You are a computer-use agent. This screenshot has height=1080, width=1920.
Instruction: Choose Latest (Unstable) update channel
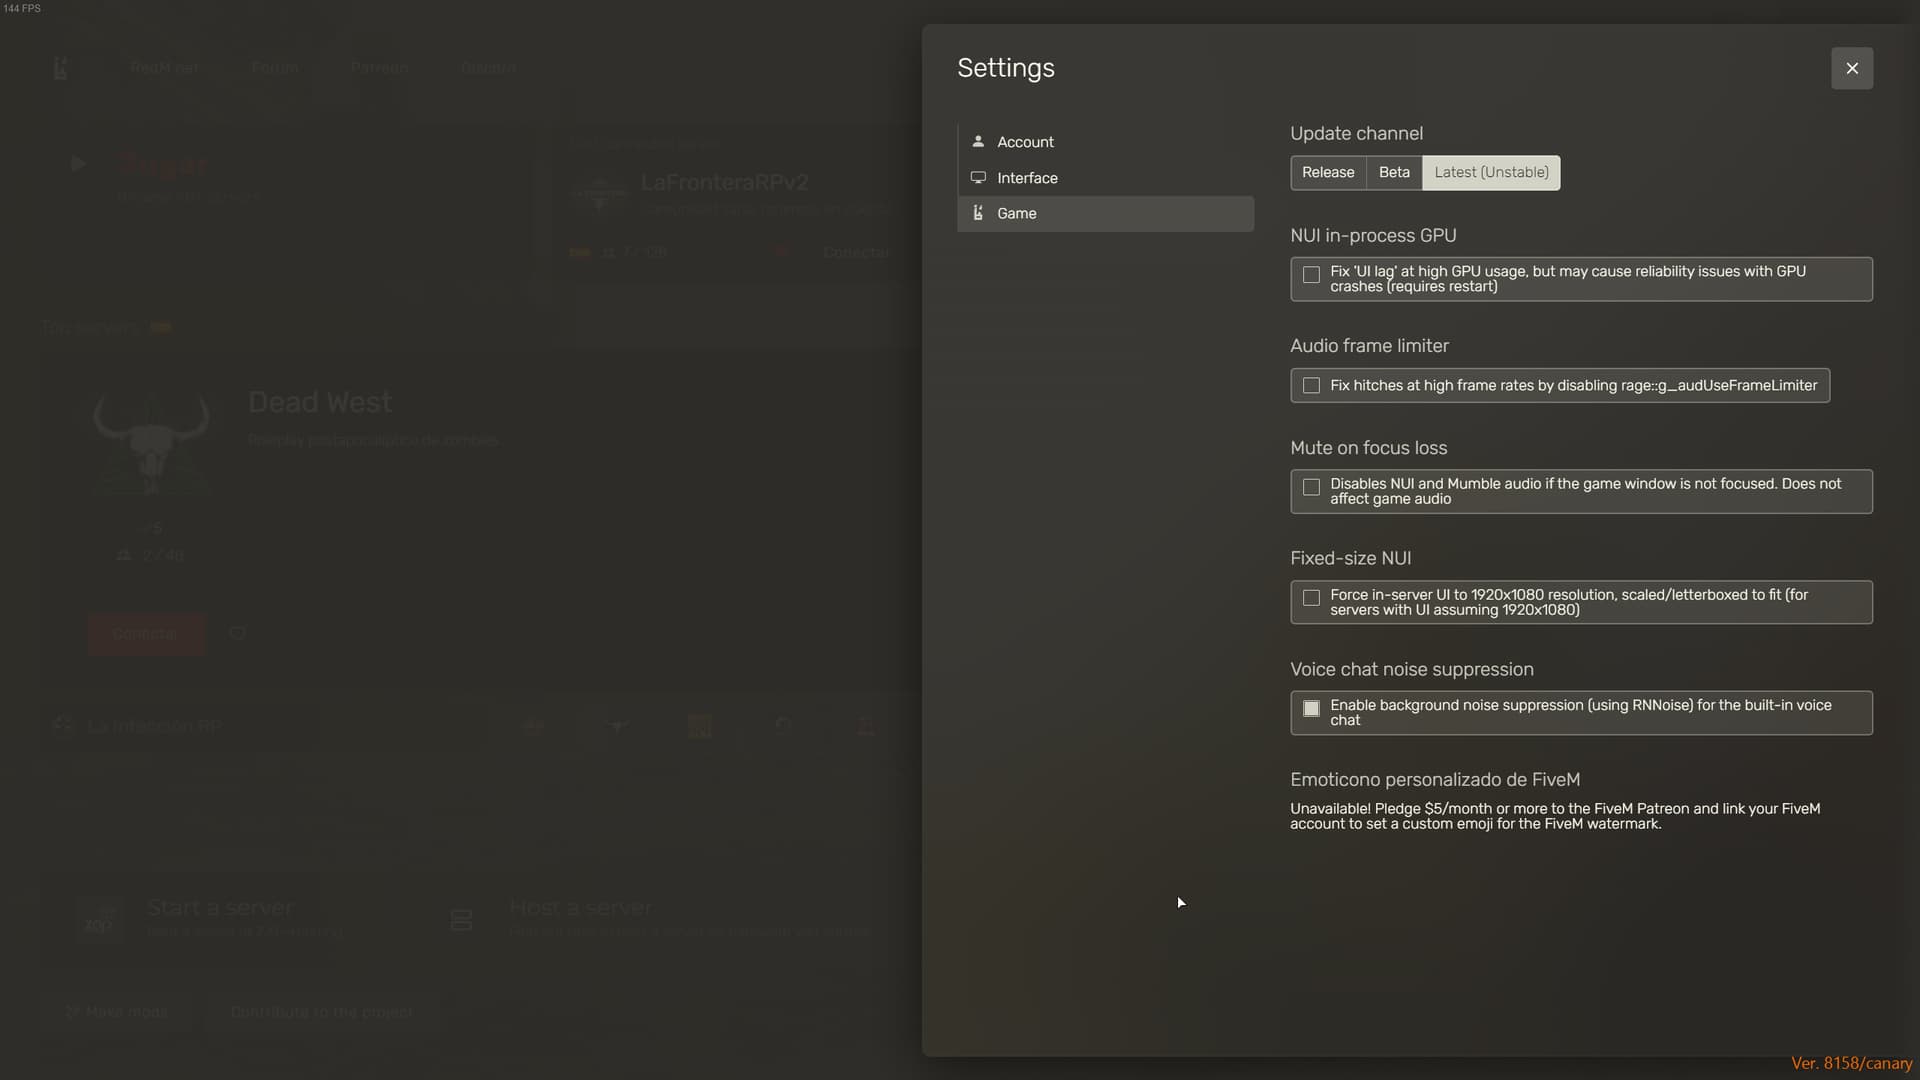tap(1490, 172)
